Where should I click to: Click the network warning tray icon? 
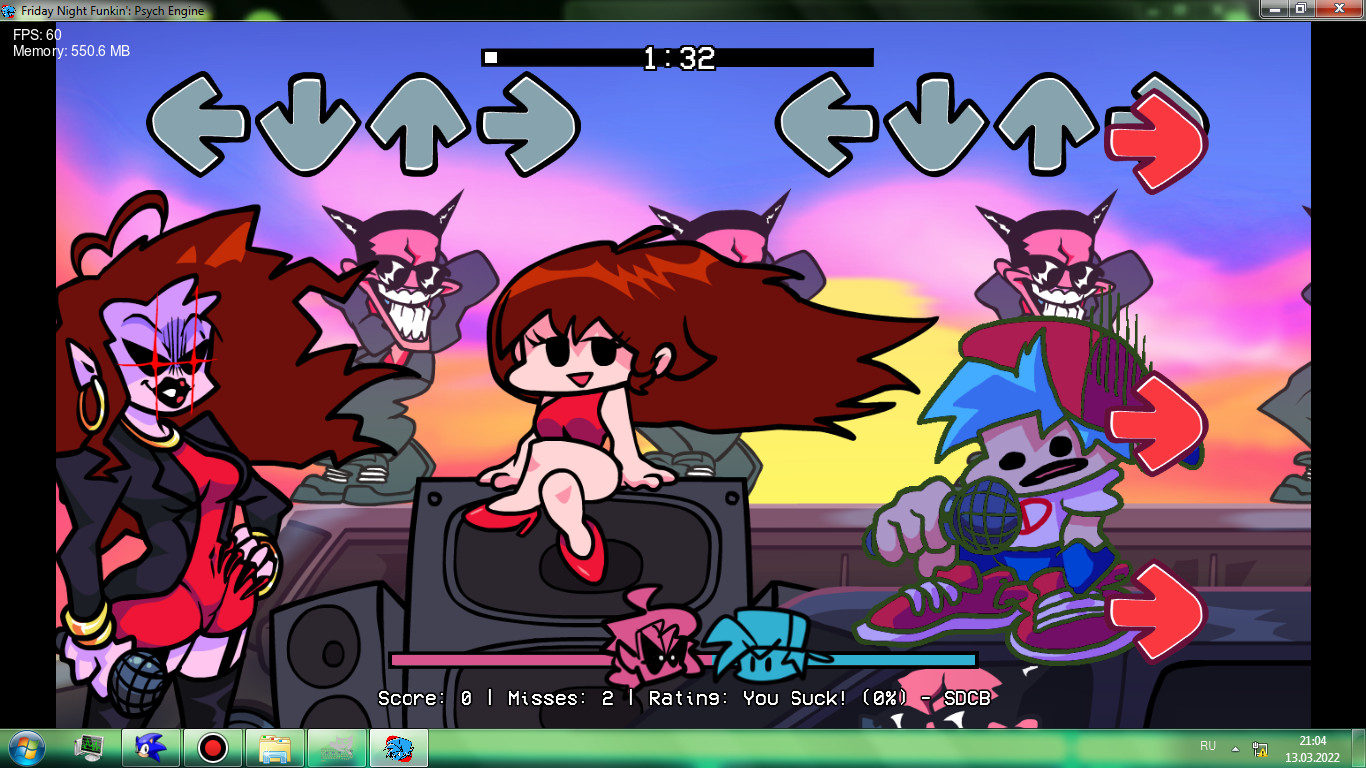point(1260,748)
